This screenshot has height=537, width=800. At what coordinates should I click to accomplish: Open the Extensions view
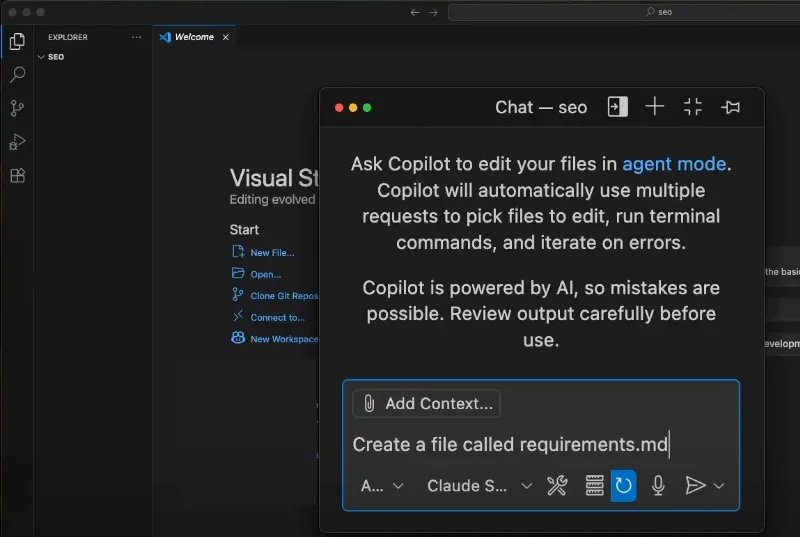pyautogui.click(x=17, y=175)
